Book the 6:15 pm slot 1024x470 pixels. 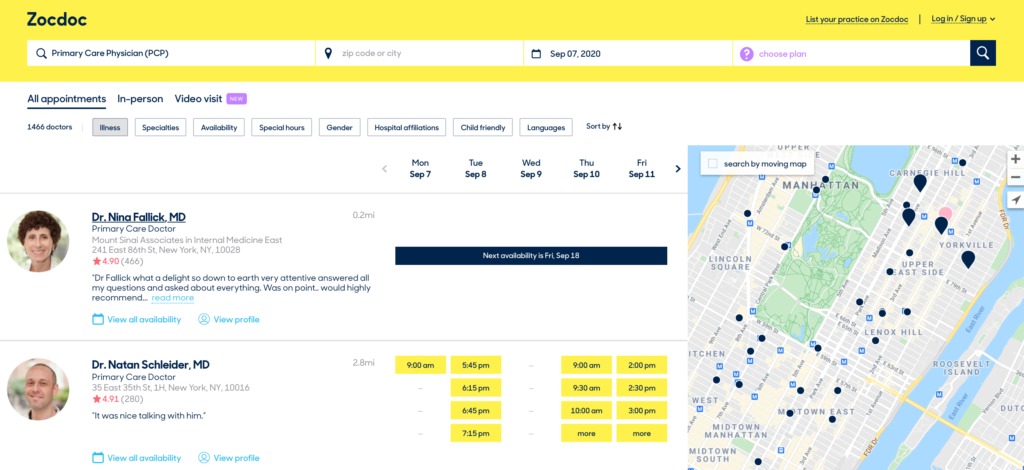point(475,388)
